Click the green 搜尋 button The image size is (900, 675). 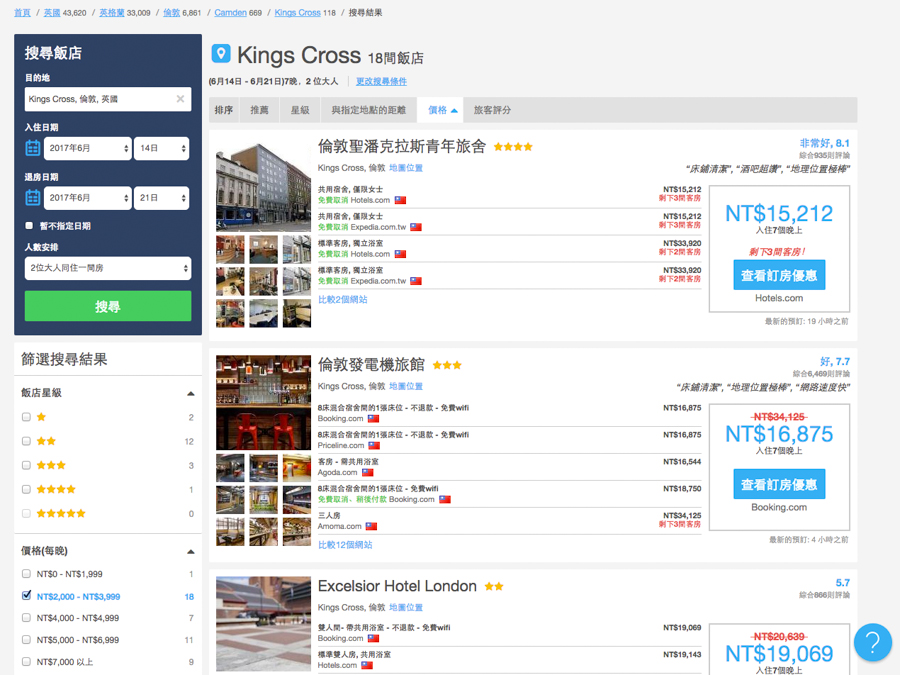[108, 306]
